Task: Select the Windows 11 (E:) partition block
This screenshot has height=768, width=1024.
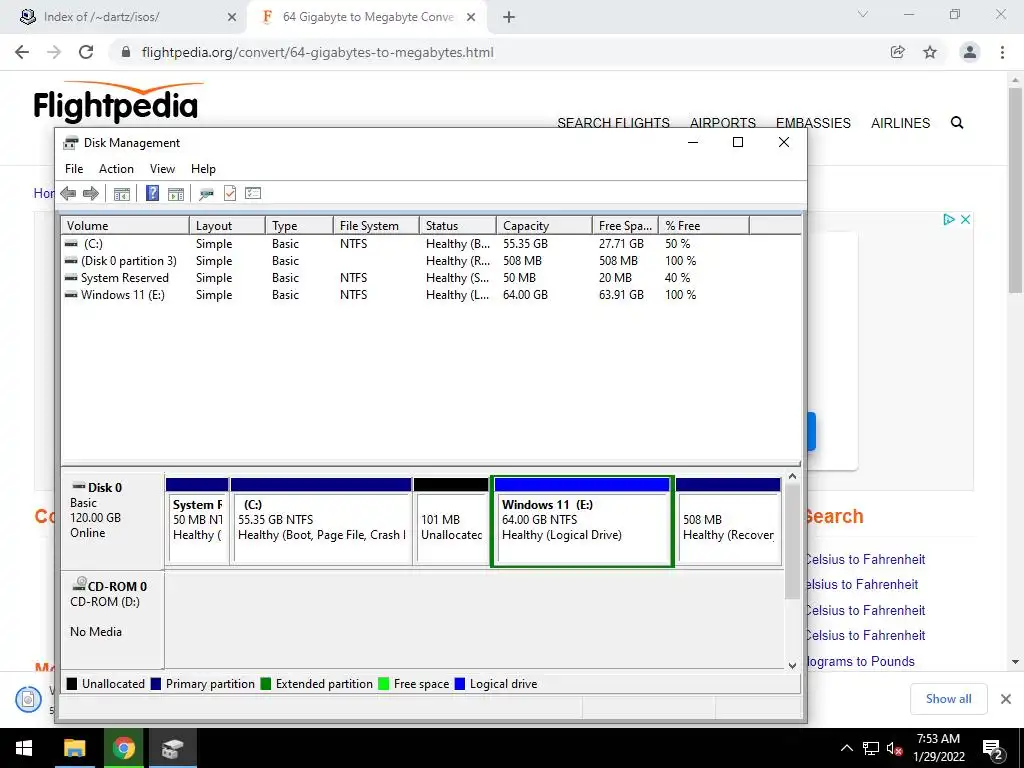Action: tap(582, 521)
